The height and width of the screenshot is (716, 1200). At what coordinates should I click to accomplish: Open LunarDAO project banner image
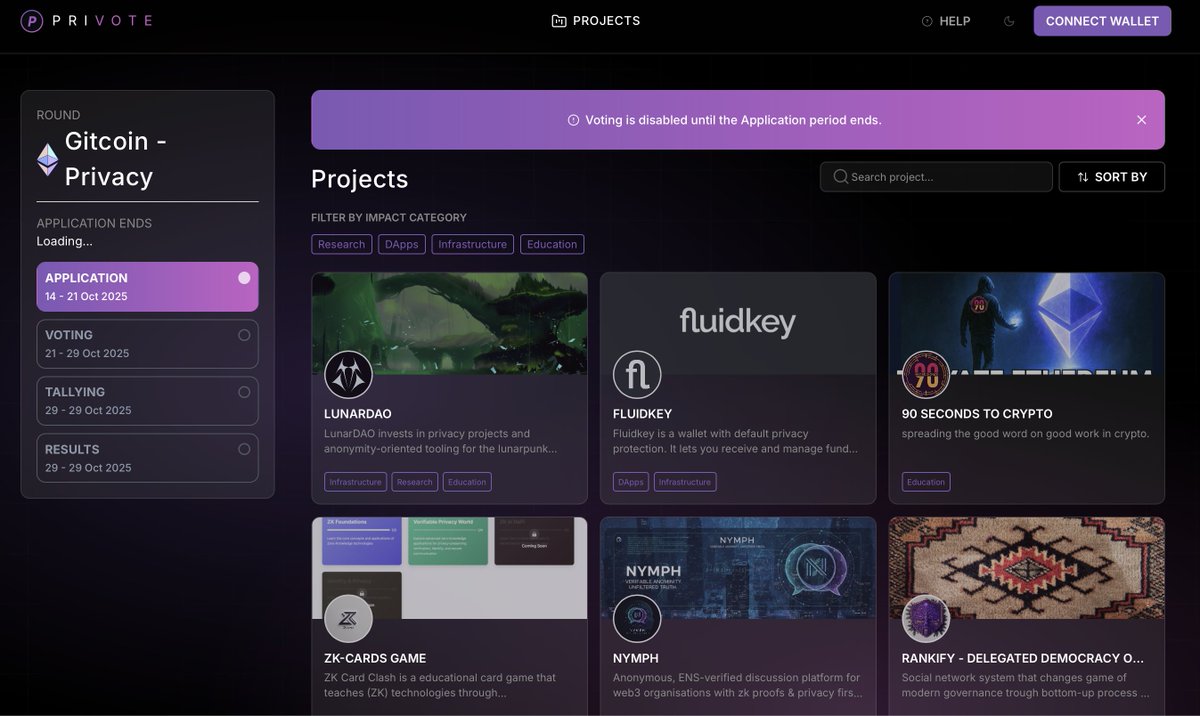pos(449,323)
